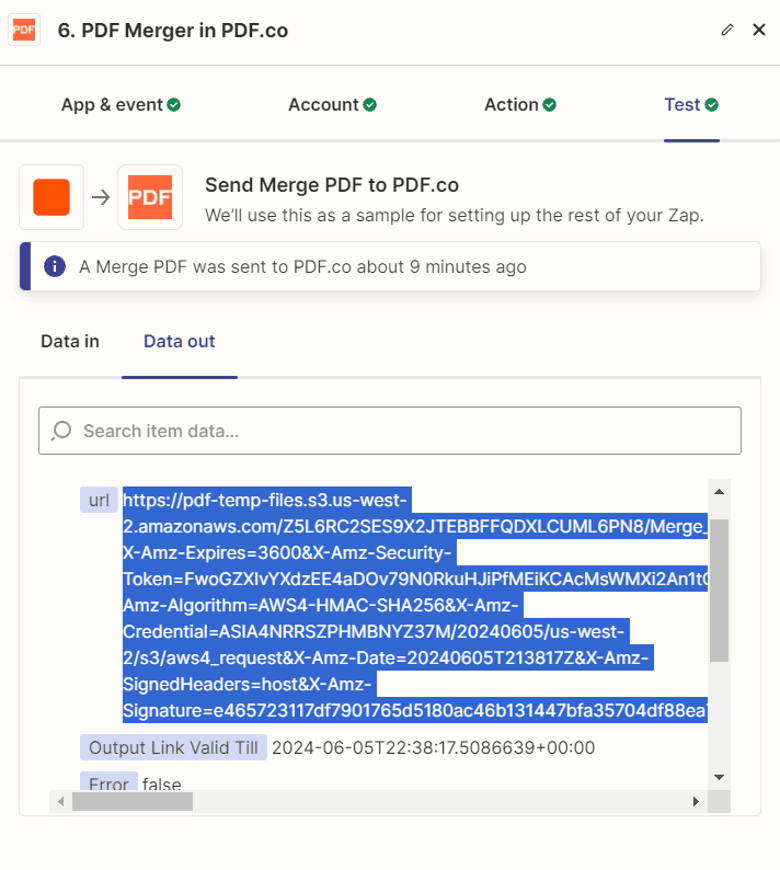This screenshot has width=780, height=870.
Task: Click the large PDF.co app icon
Action: [150, 197]
